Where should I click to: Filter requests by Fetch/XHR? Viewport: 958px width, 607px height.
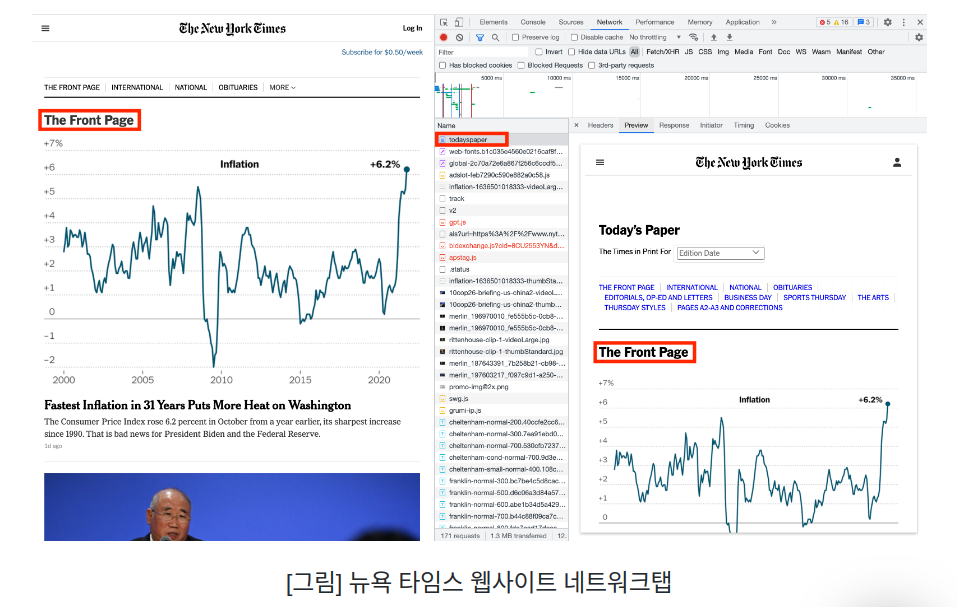click(662, 52)
